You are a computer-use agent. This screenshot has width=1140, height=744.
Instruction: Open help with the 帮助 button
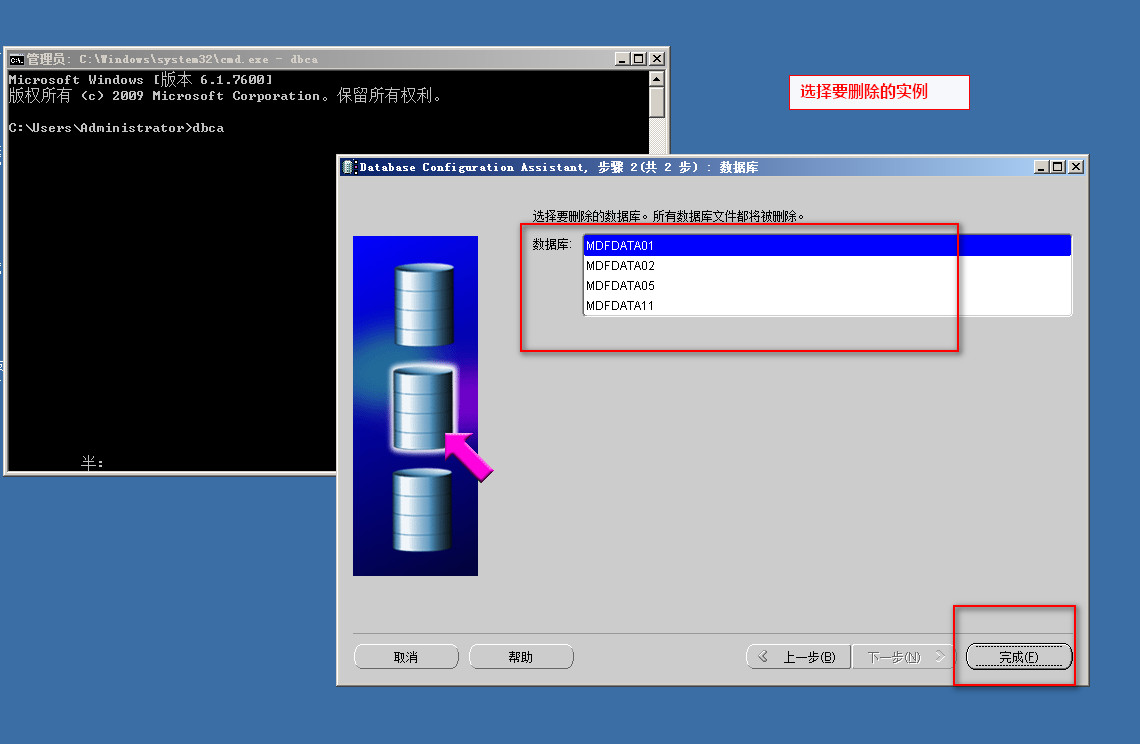[521, 657]
